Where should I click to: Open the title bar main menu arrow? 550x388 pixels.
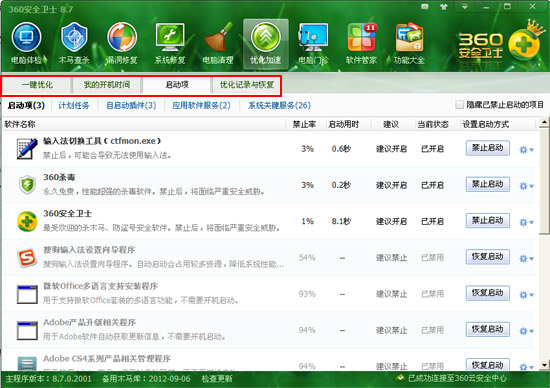(465, 7)
